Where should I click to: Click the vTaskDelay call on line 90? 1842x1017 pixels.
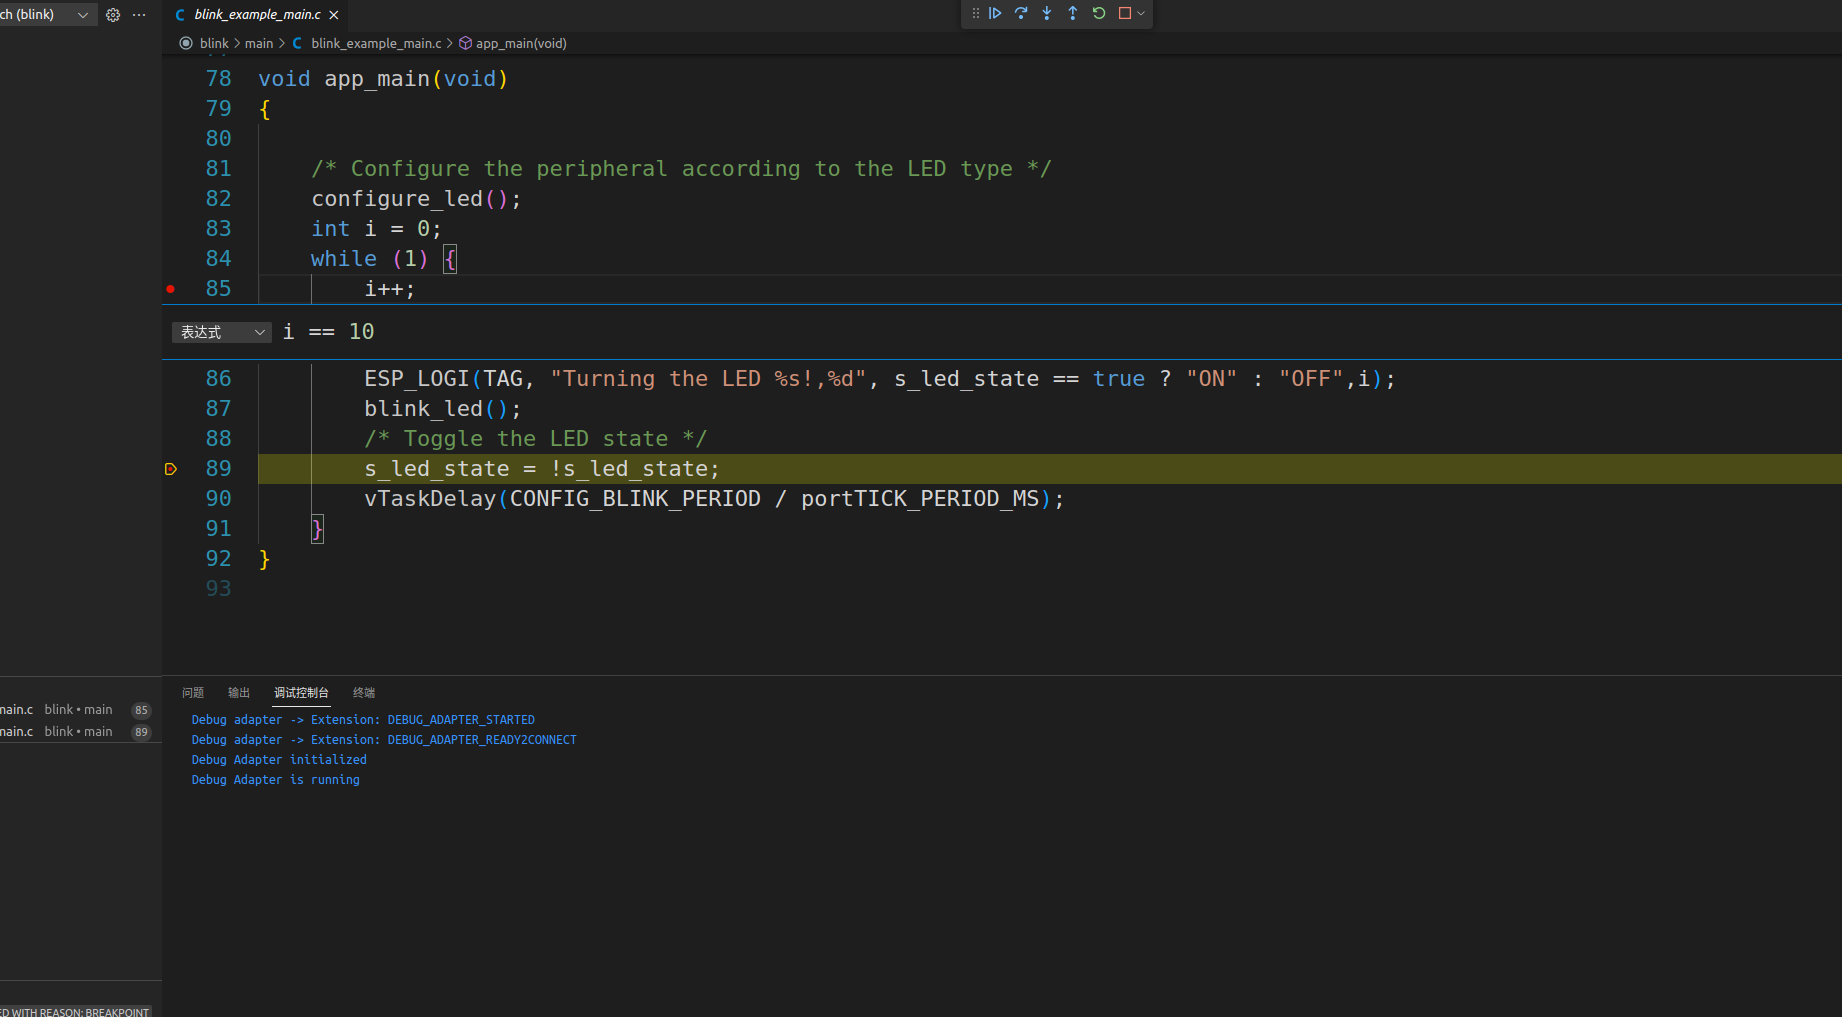(x=714, y=499)
